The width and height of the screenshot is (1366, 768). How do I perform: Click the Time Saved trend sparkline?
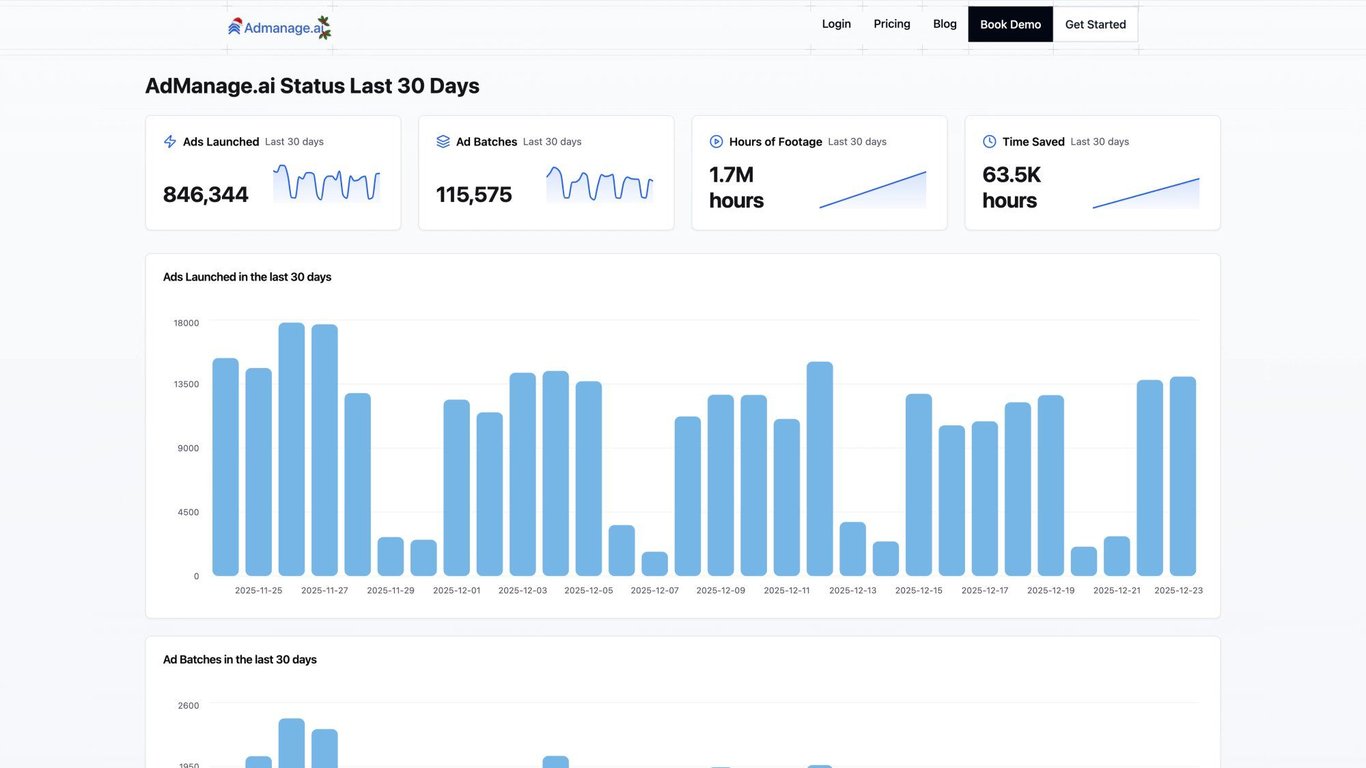pos(1146,193)
